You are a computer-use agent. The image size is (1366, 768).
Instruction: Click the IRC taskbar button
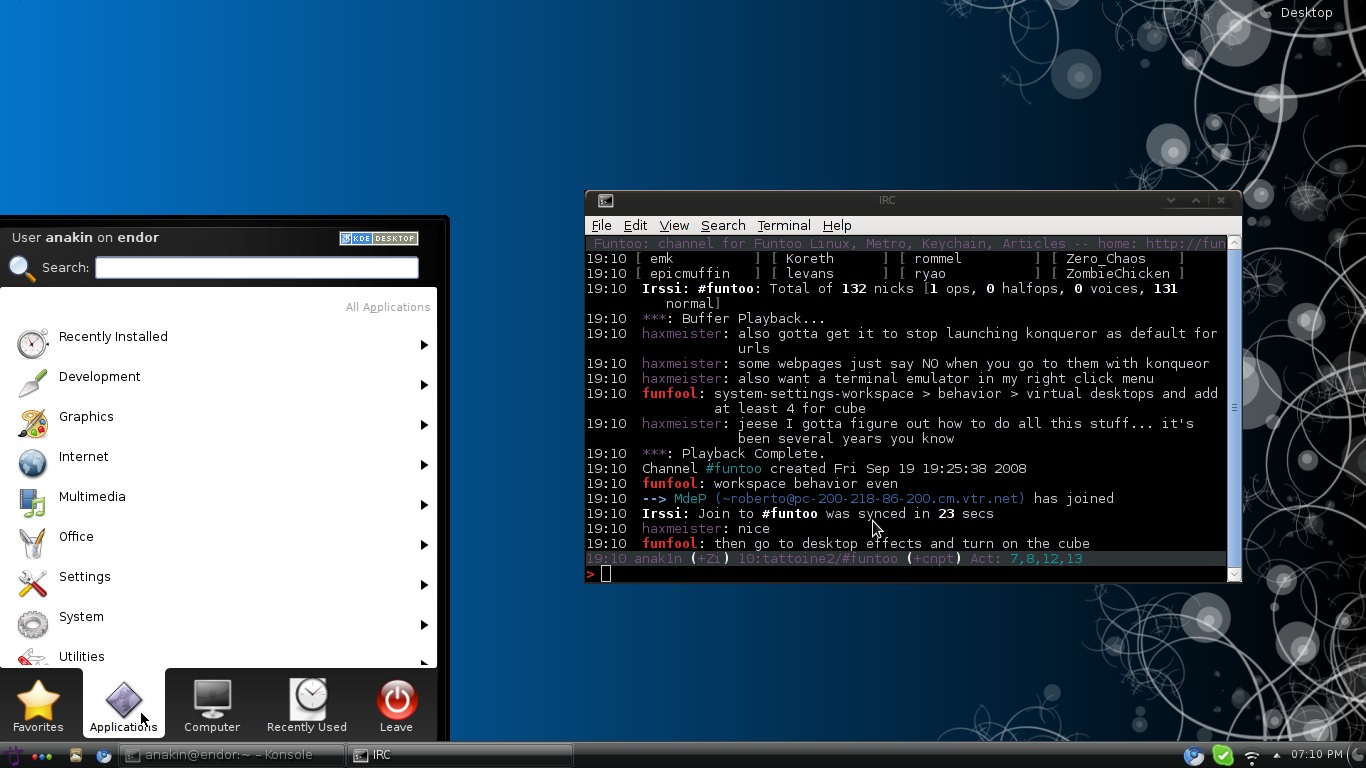460,755
